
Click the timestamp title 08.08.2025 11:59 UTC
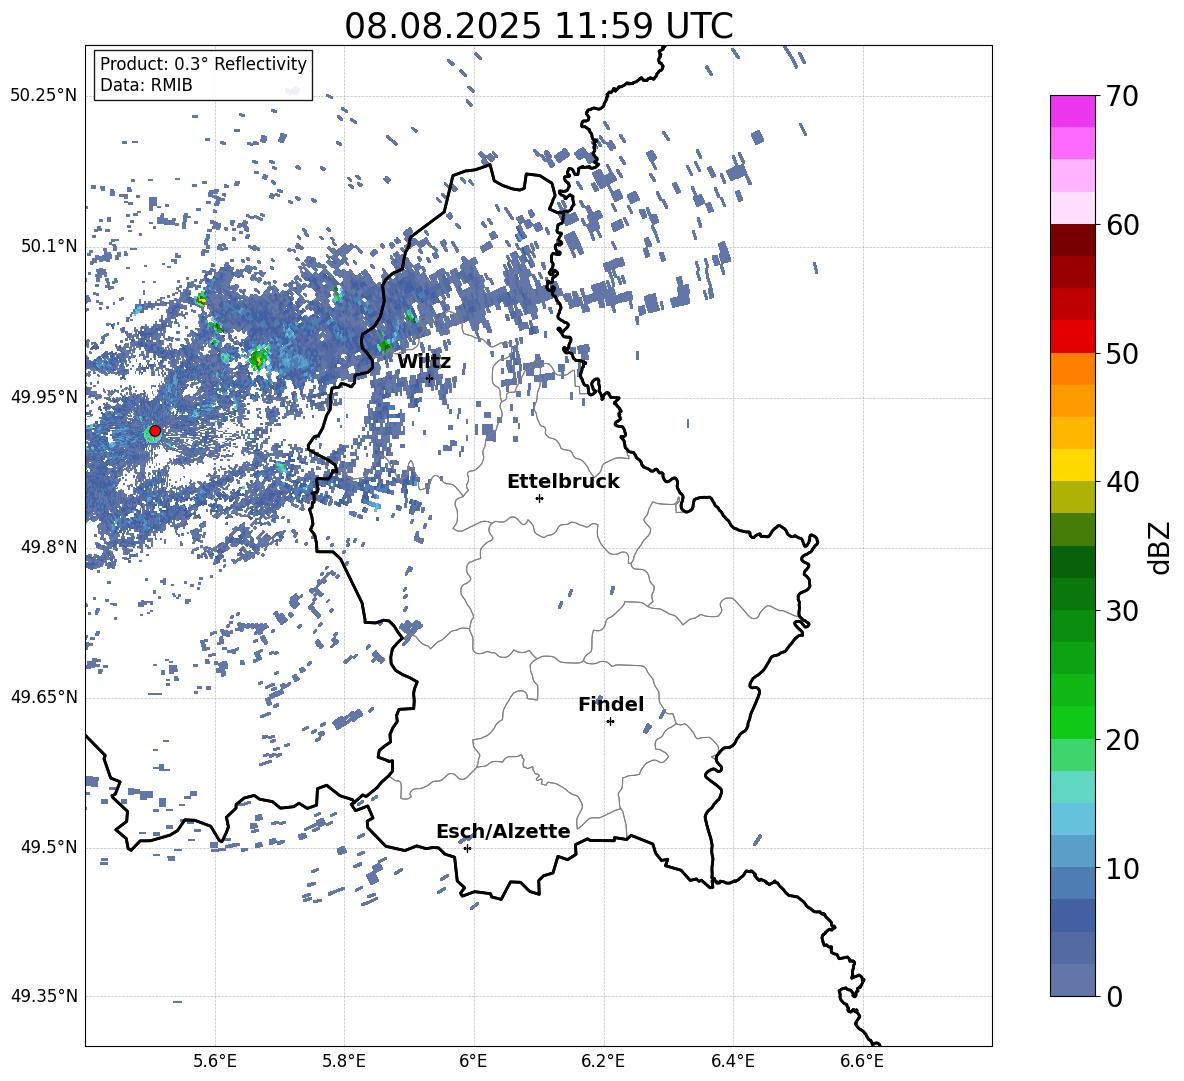(x=538, y=26)
